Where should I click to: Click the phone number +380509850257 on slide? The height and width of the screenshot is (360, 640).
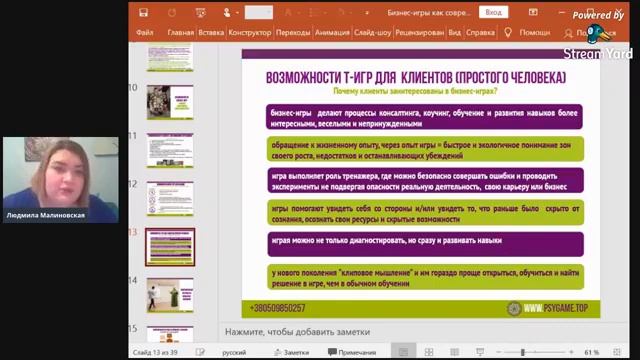tap(278, 309)
